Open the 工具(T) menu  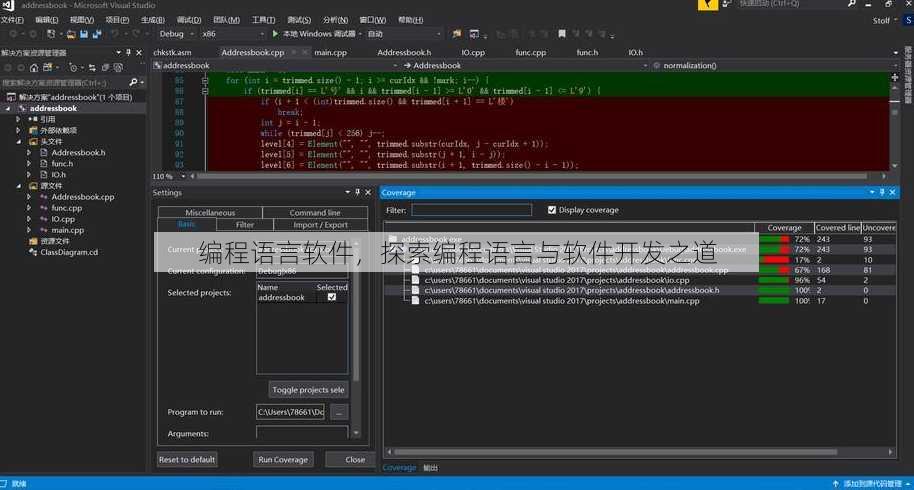click(x=263, y=20)
